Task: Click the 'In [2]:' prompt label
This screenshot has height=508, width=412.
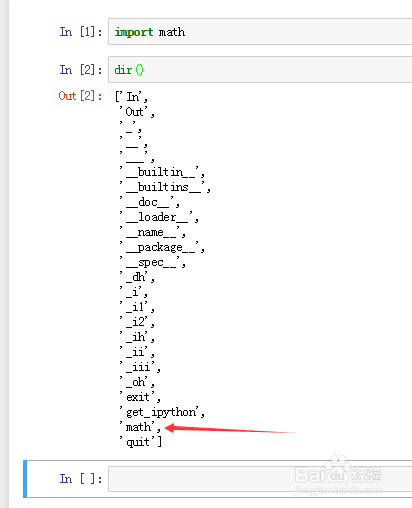Action: [x=81, y=70]
